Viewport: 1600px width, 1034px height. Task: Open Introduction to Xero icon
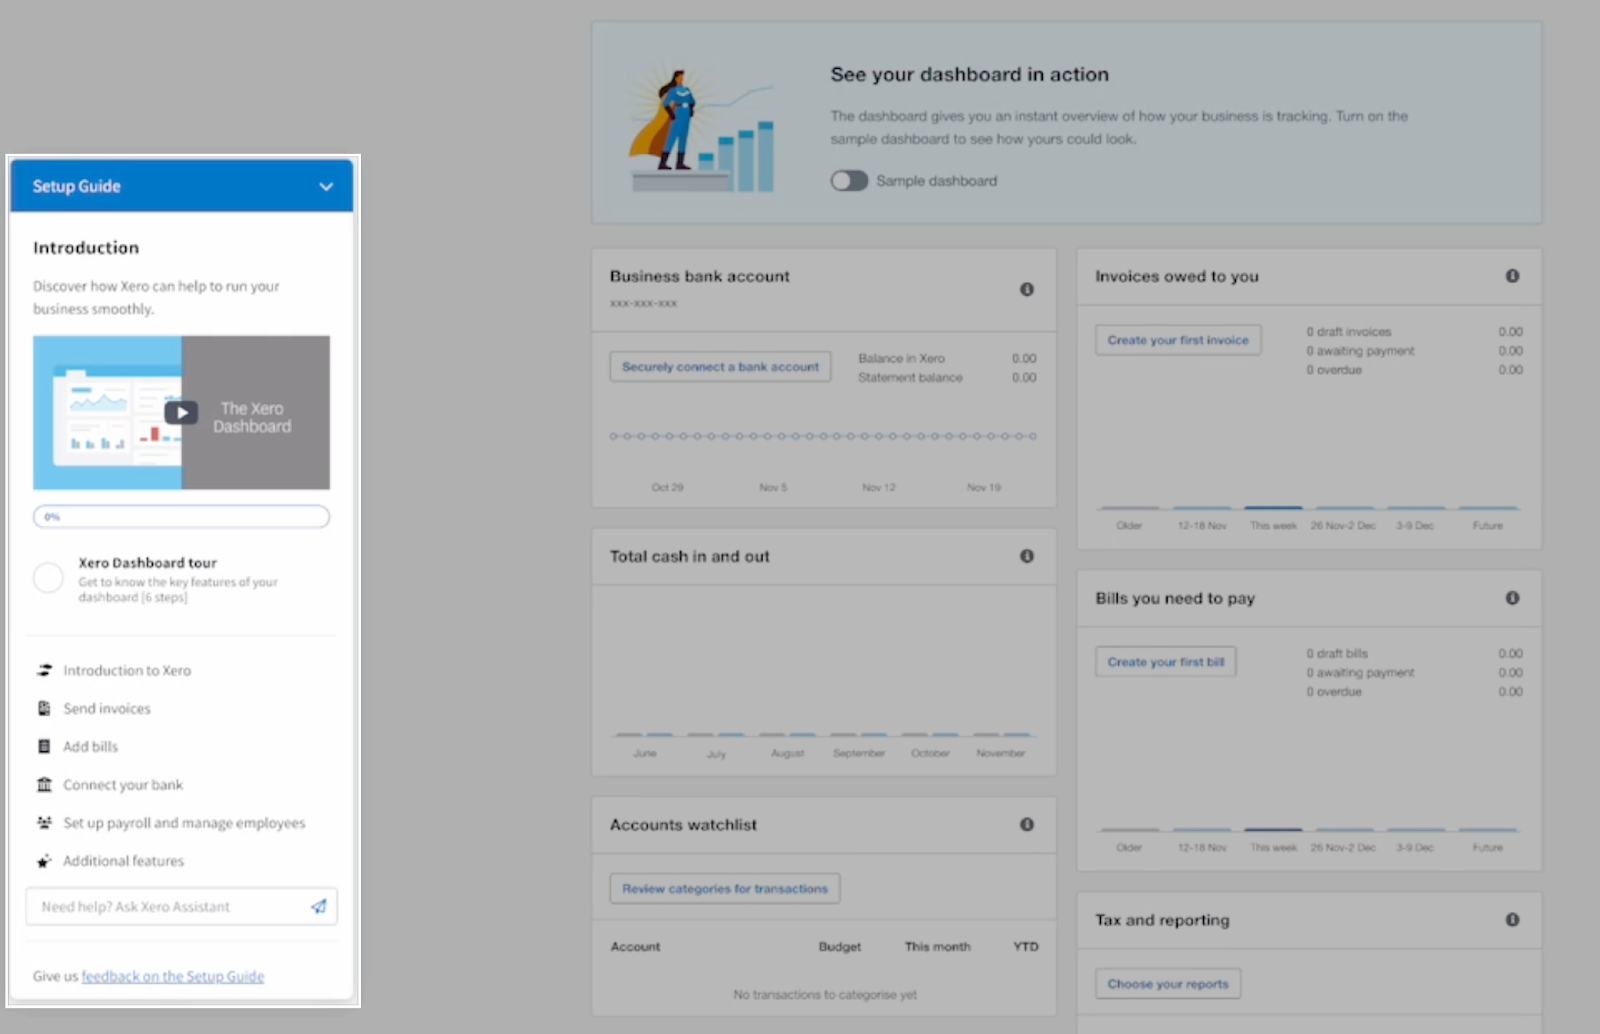[44, 670]
